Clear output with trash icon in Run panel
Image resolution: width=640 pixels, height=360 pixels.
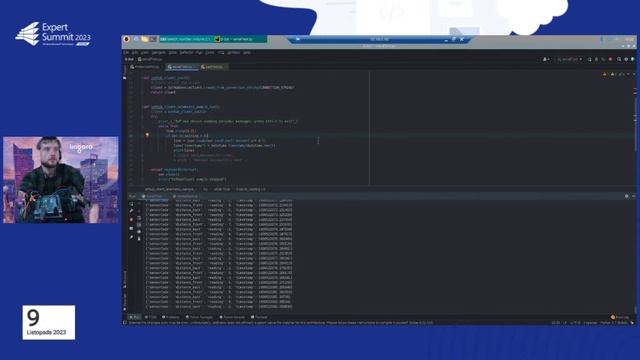(x=139, y=239)
